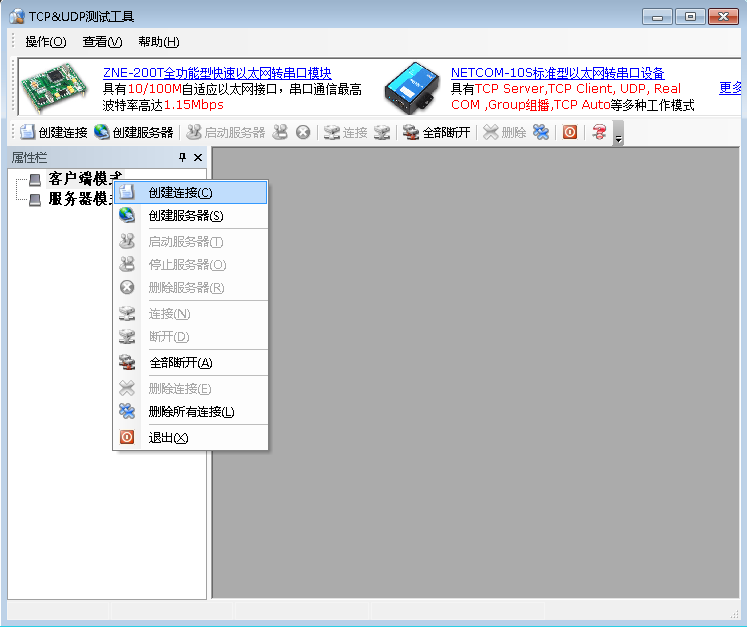Choose 停止服务器(O) in the context menu
Screen dimensions: 747x627
tap(191, 264)
